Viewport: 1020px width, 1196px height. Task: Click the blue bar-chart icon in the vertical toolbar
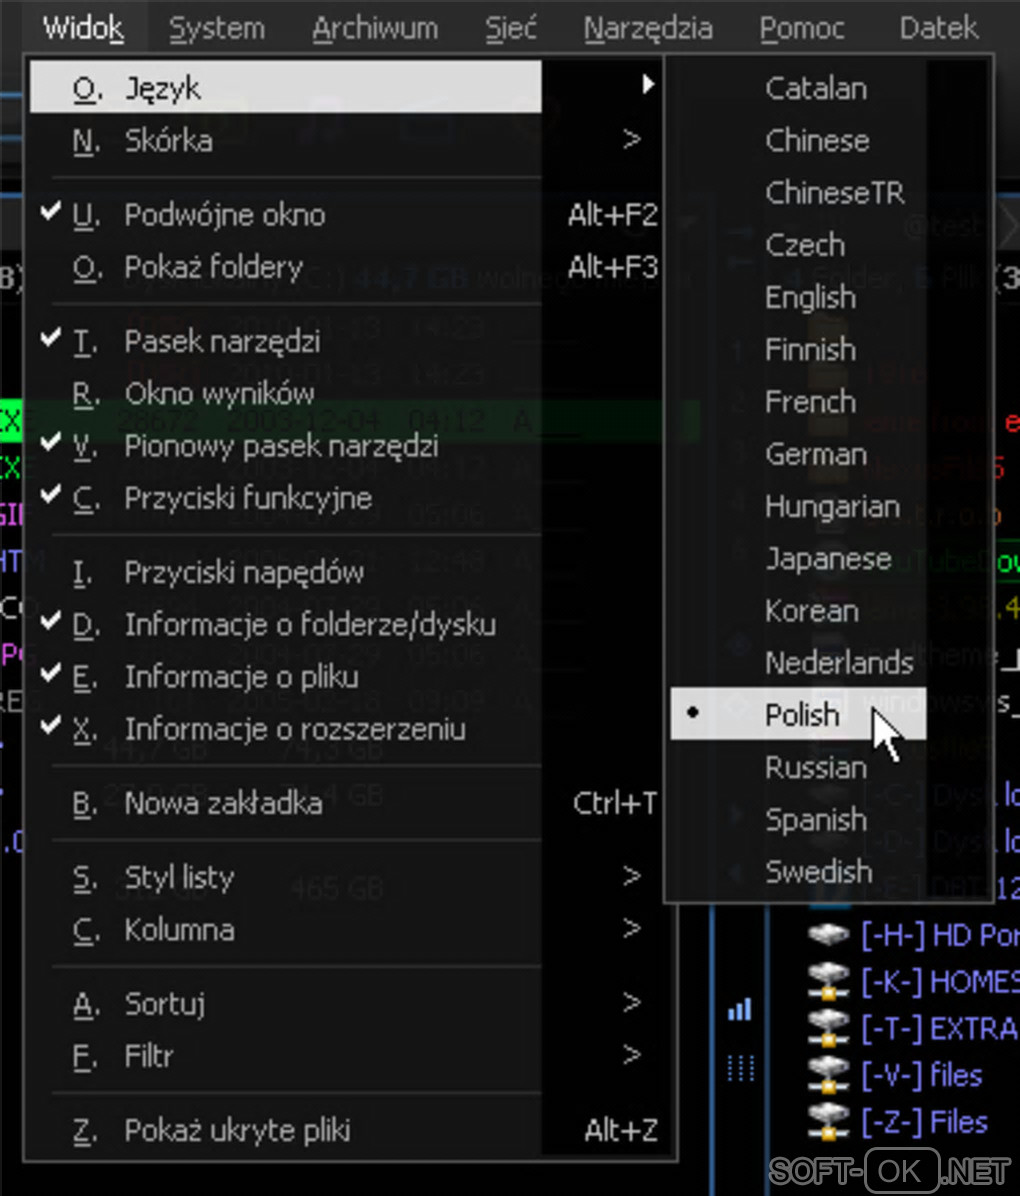pos(740,1011)
